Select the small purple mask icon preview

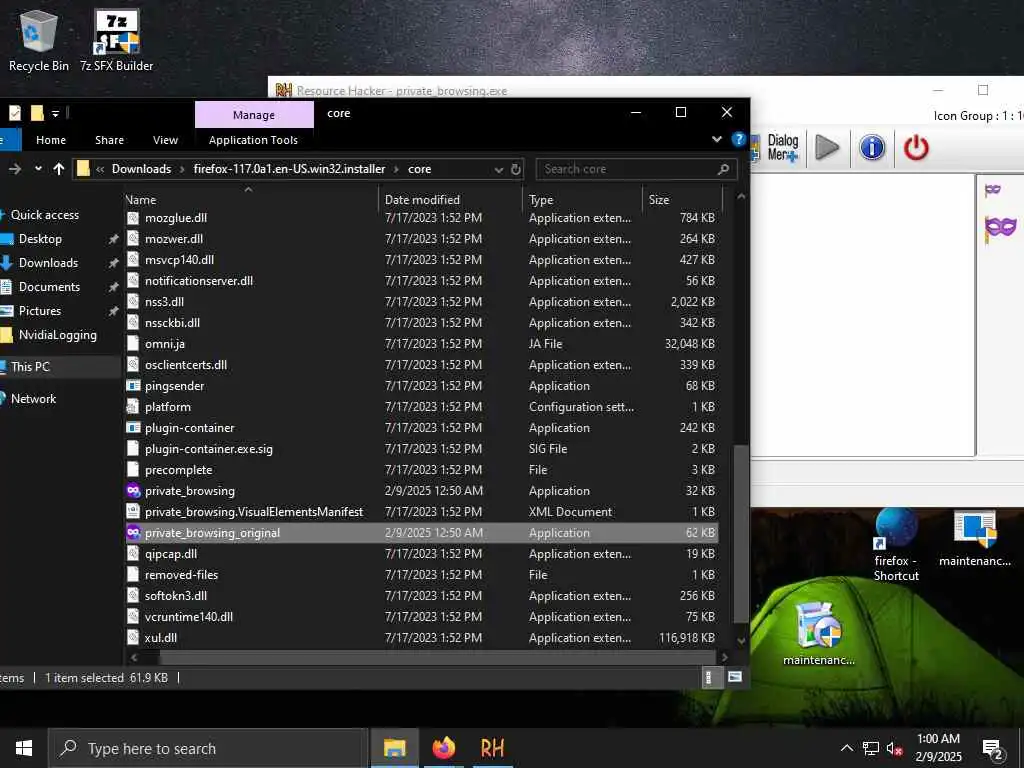(x=993, y=190)
